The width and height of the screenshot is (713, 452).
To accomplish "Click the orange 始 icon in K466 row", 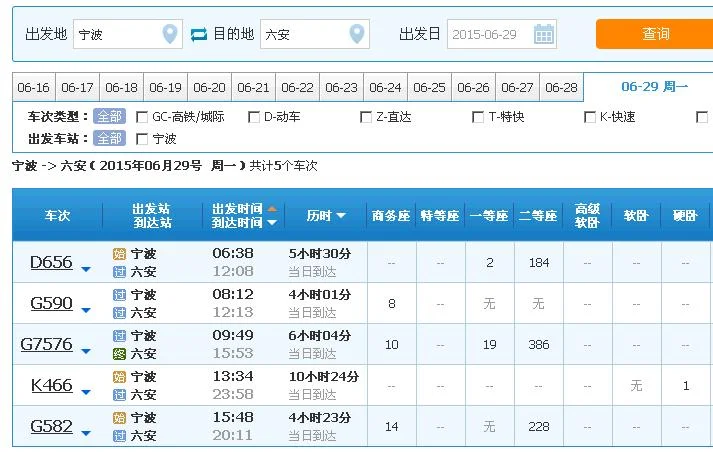I will (119, 377).
